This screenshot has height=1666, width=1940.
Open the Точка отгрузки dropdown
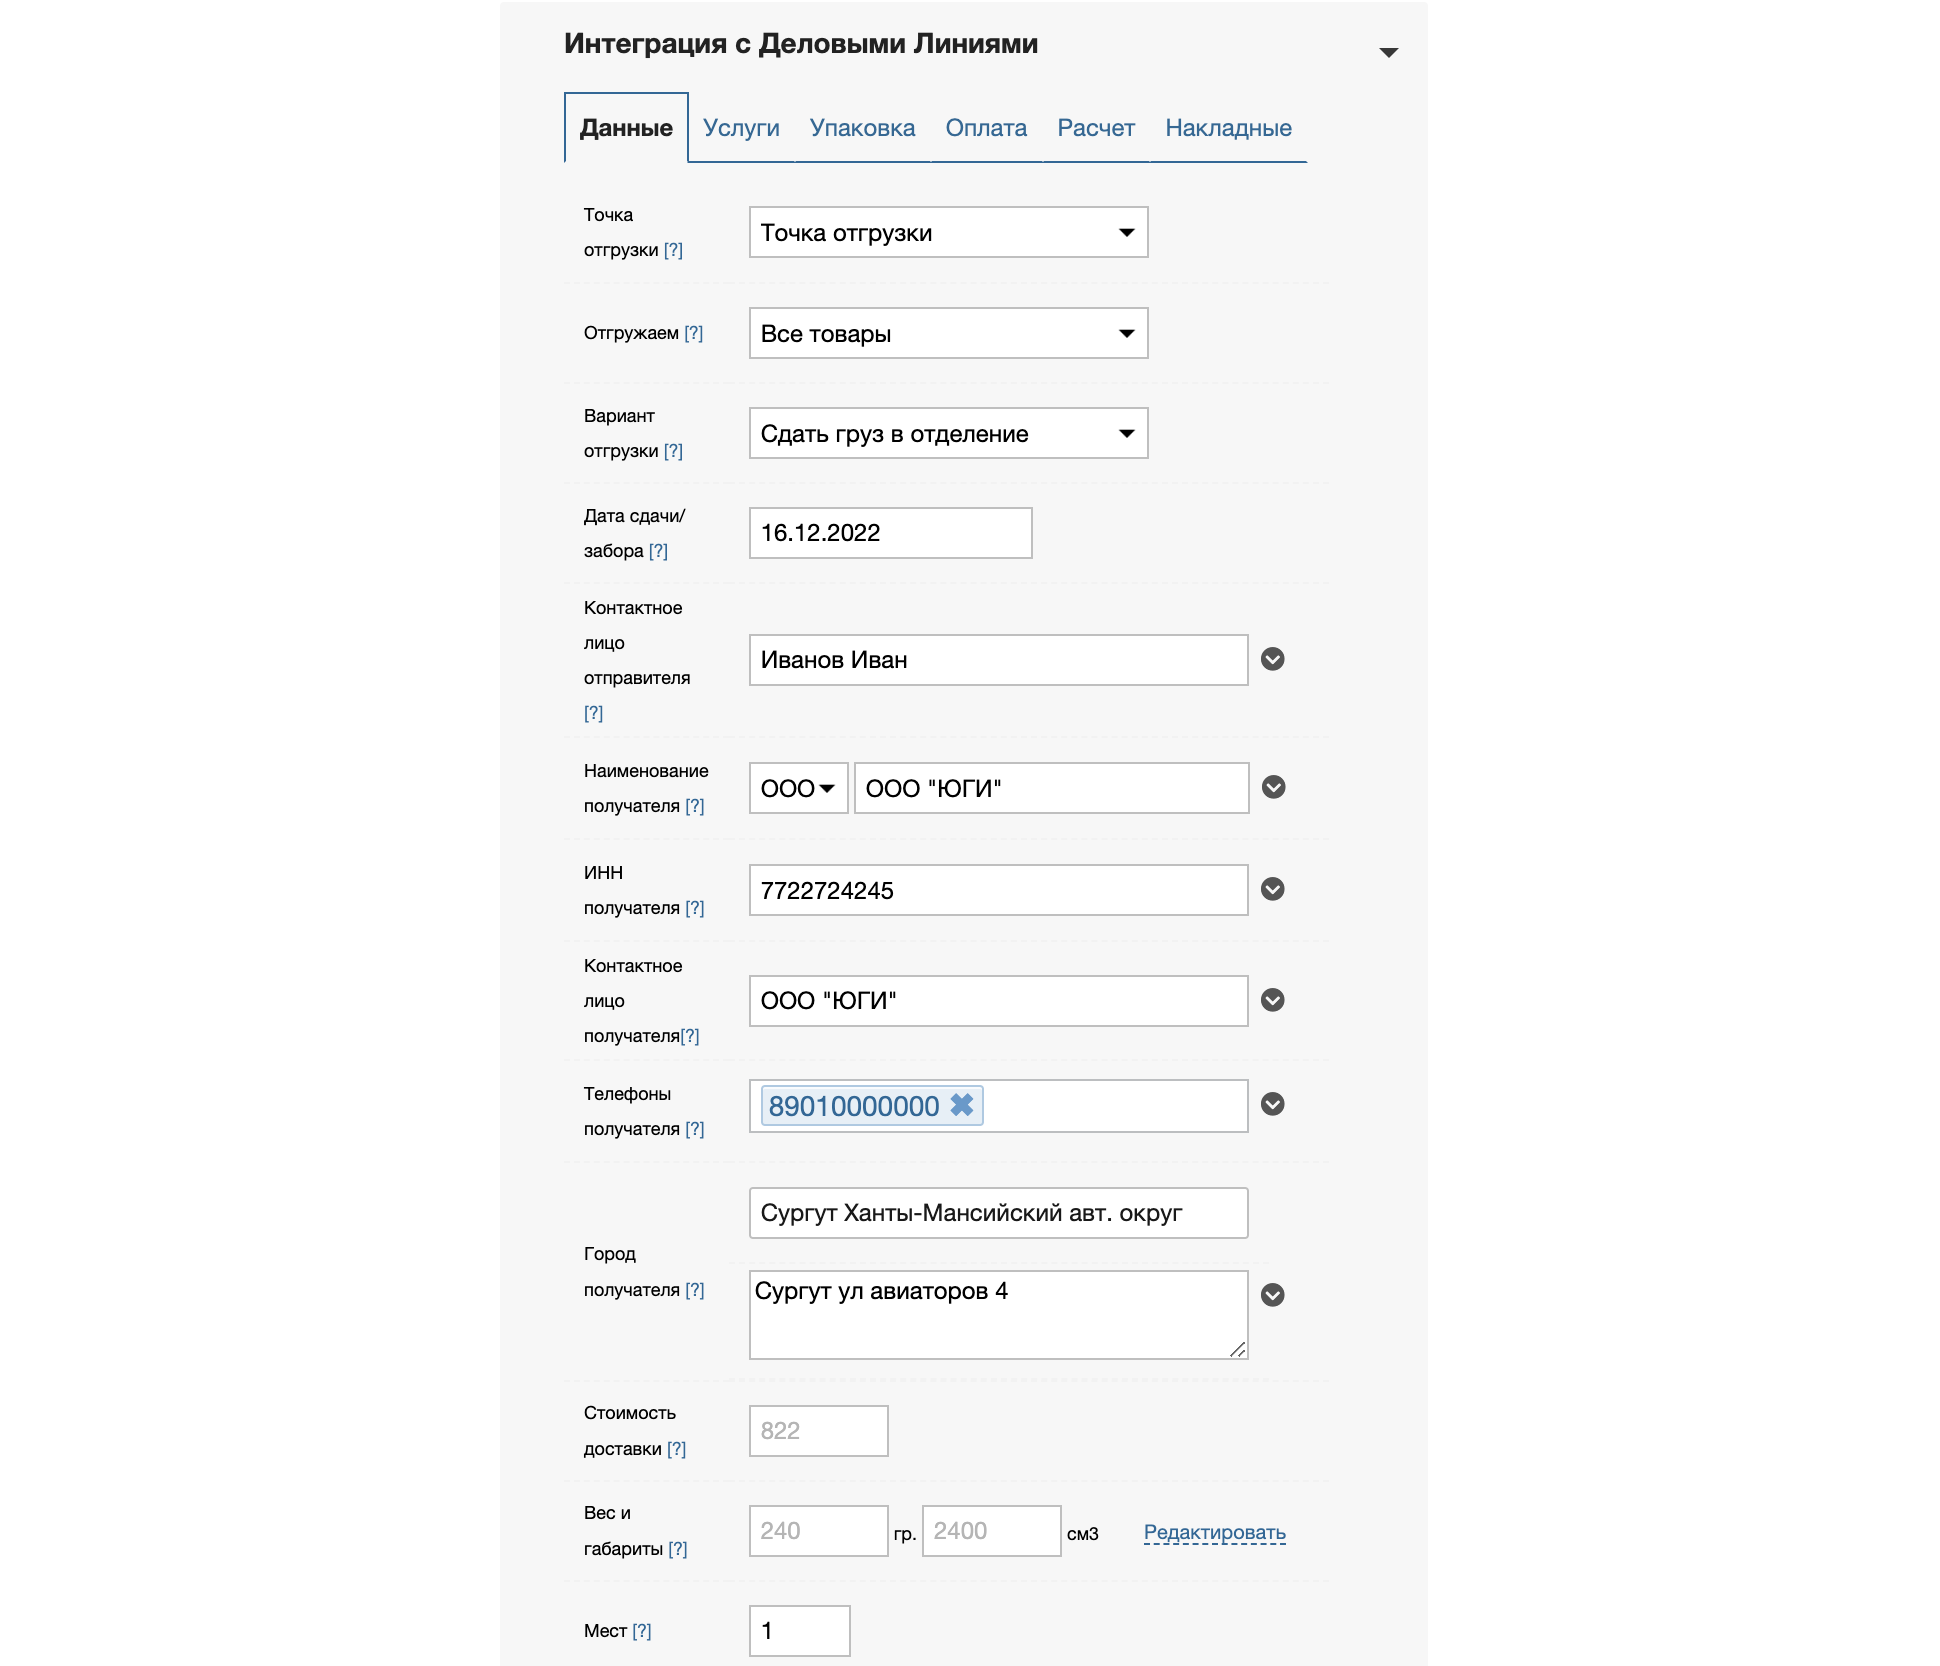pos(948,232)
